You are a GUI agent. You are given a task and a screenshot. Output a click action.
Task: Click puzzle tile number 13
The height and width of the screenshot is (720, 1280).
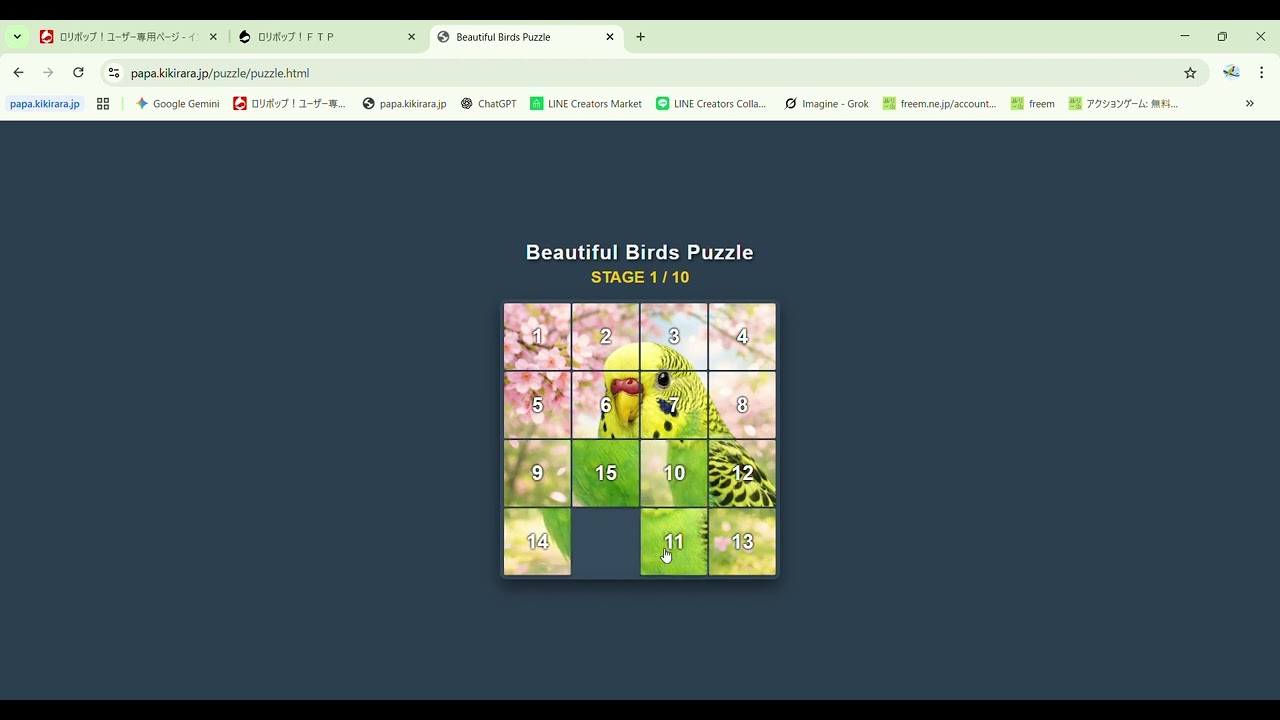tap(742, 542)
